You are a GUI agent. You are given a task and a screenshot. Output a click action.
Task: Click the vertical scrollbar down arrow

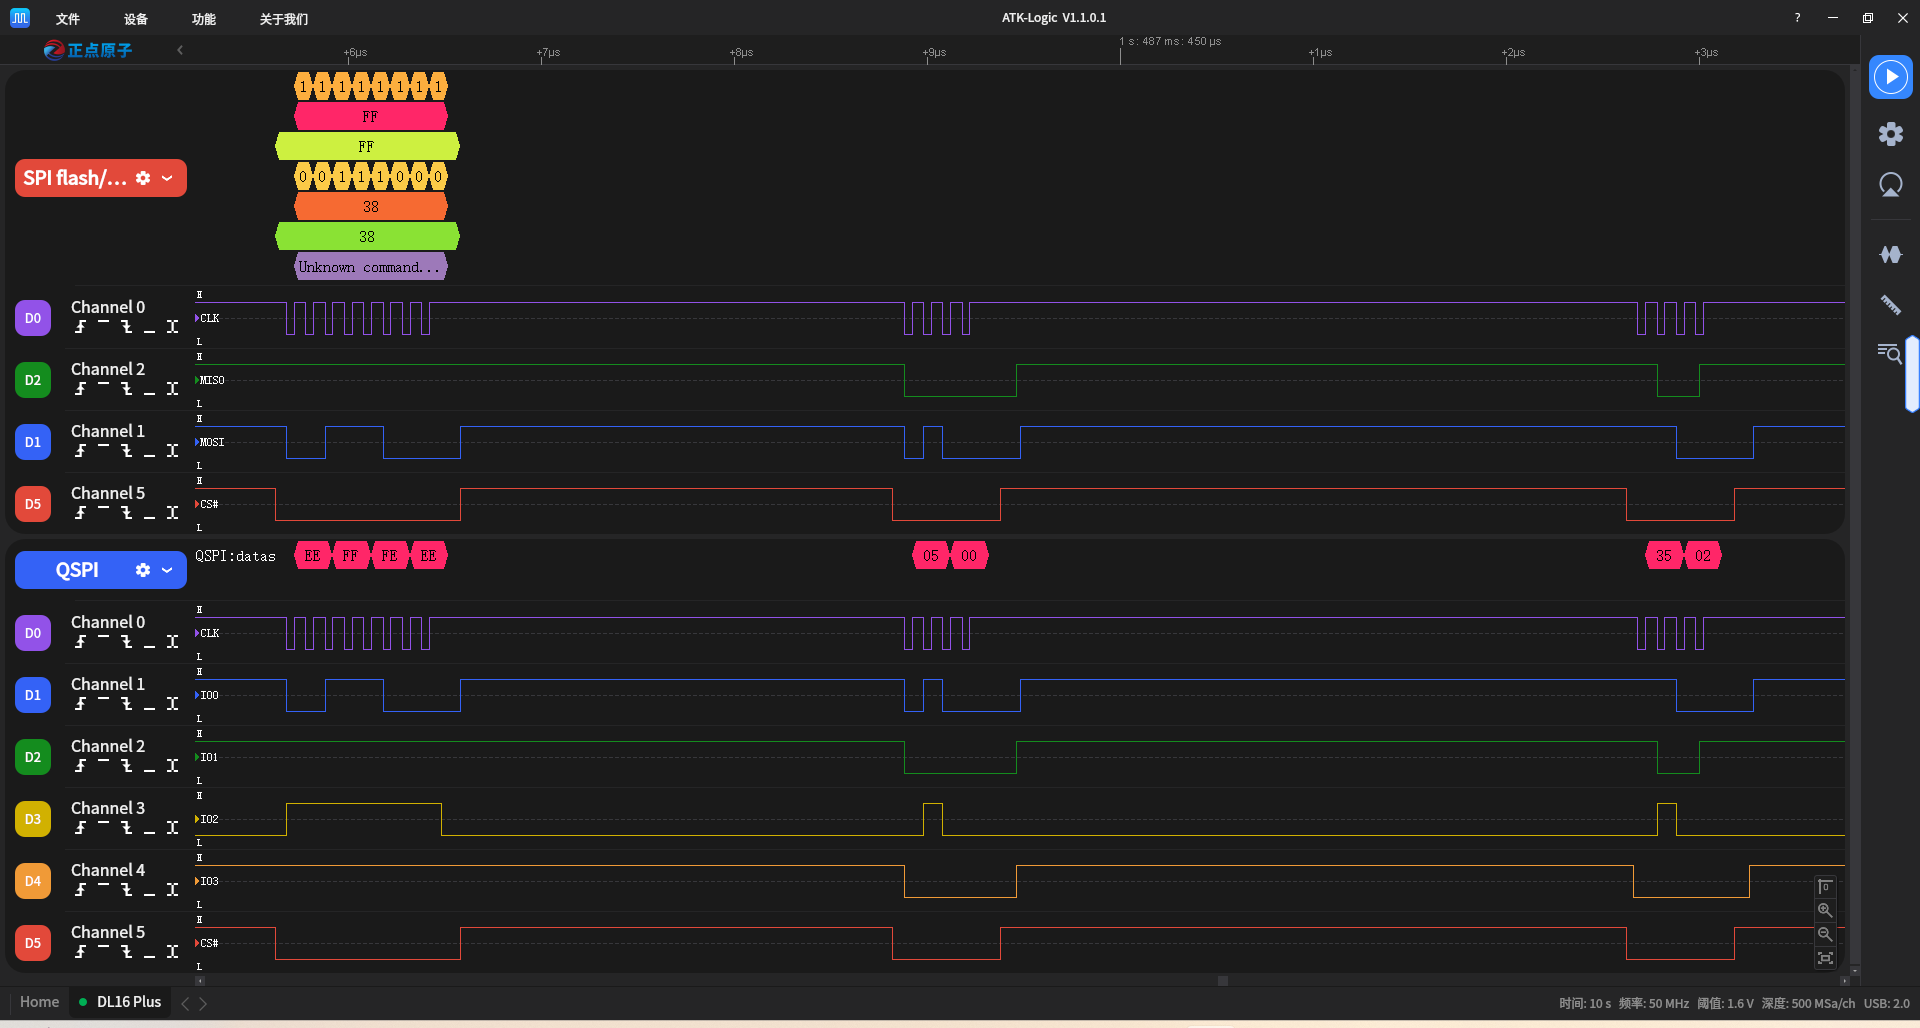[x=1855, y=970]
